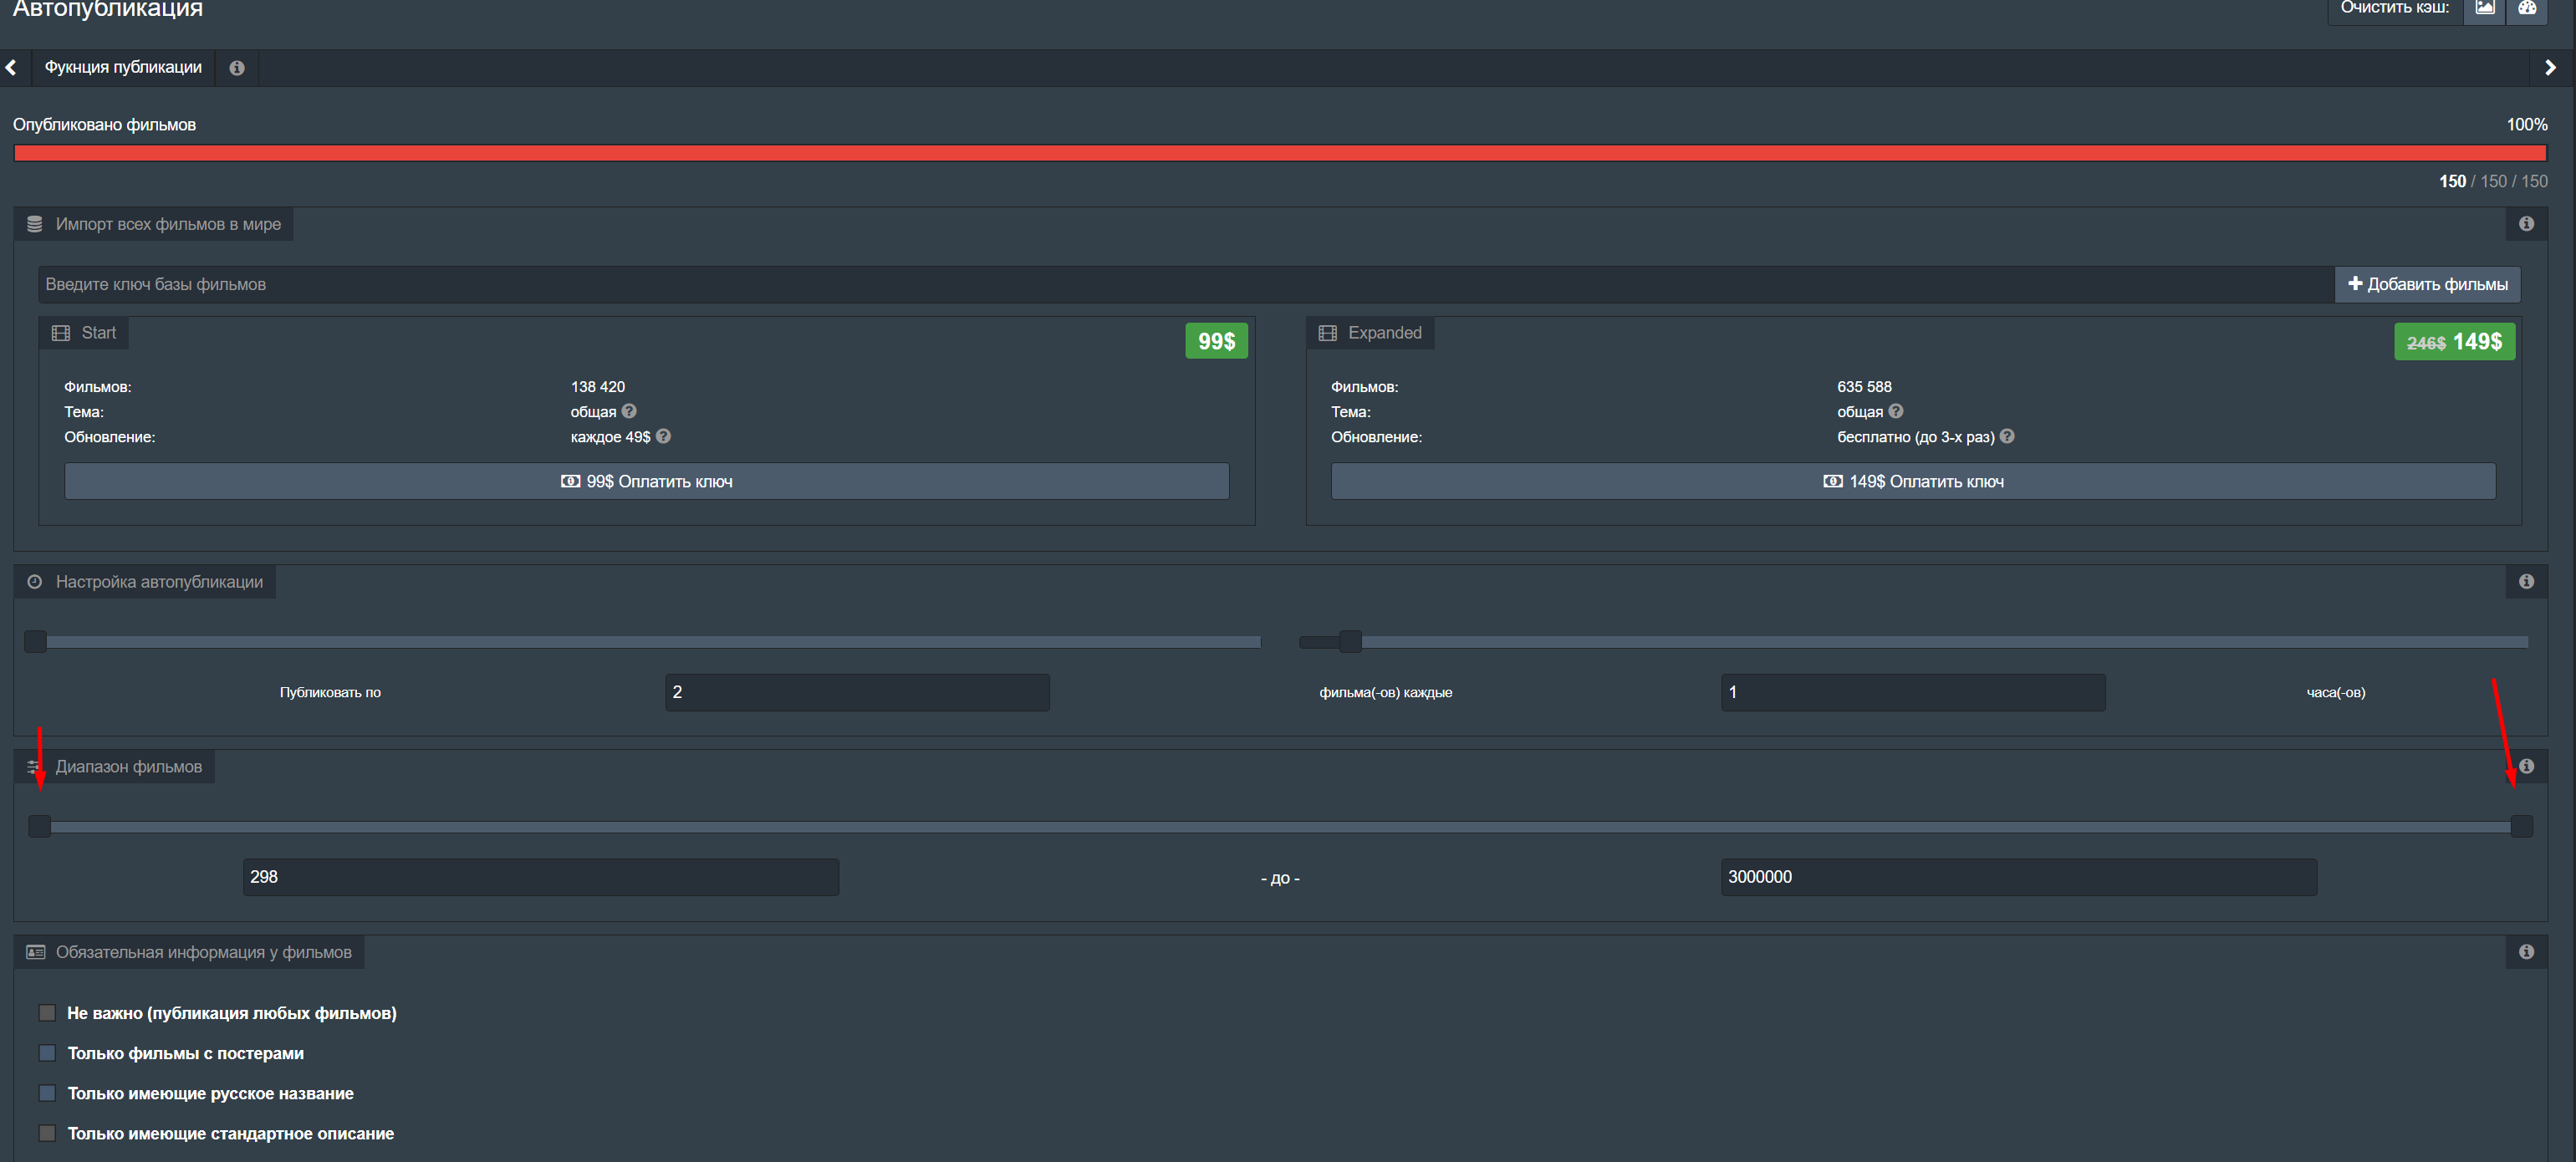Click database icon in Импорт всех фильмов header
This screenshot has height=1162, width=2576.
click(x=35, y=224)
